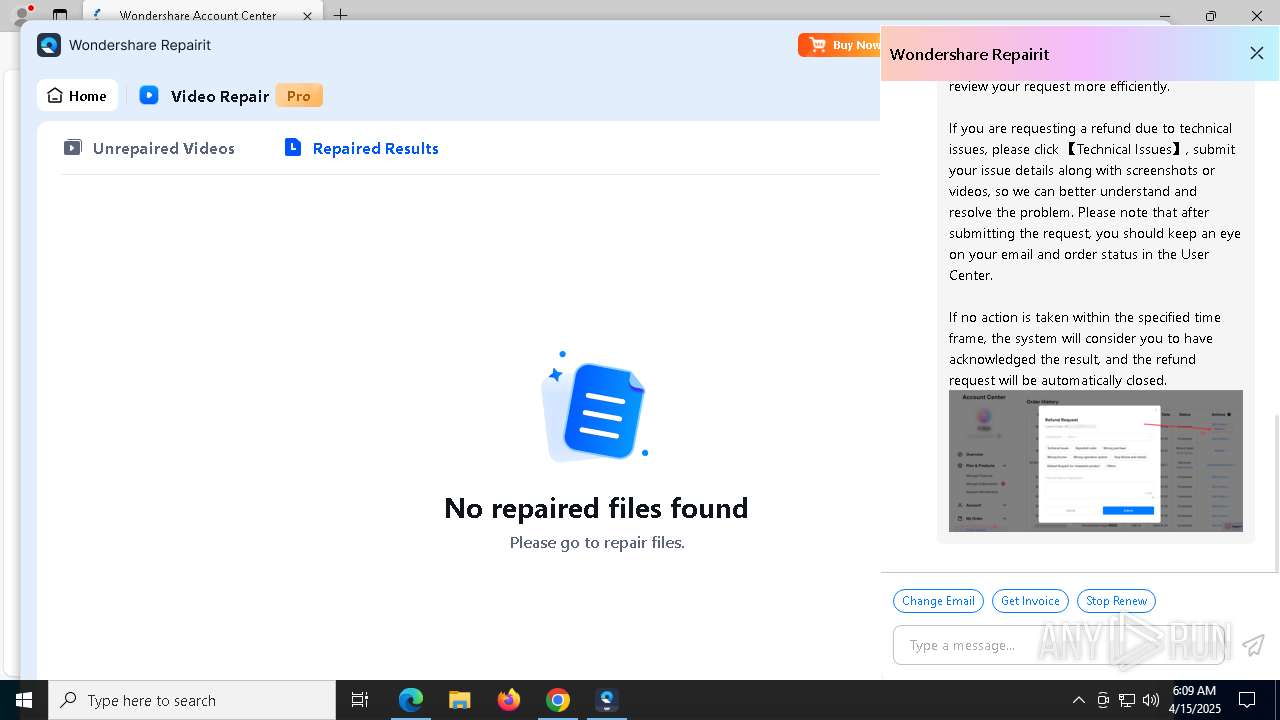Show hidden system tray icons
The image size is (1280, 720).
pos(1078,700)
